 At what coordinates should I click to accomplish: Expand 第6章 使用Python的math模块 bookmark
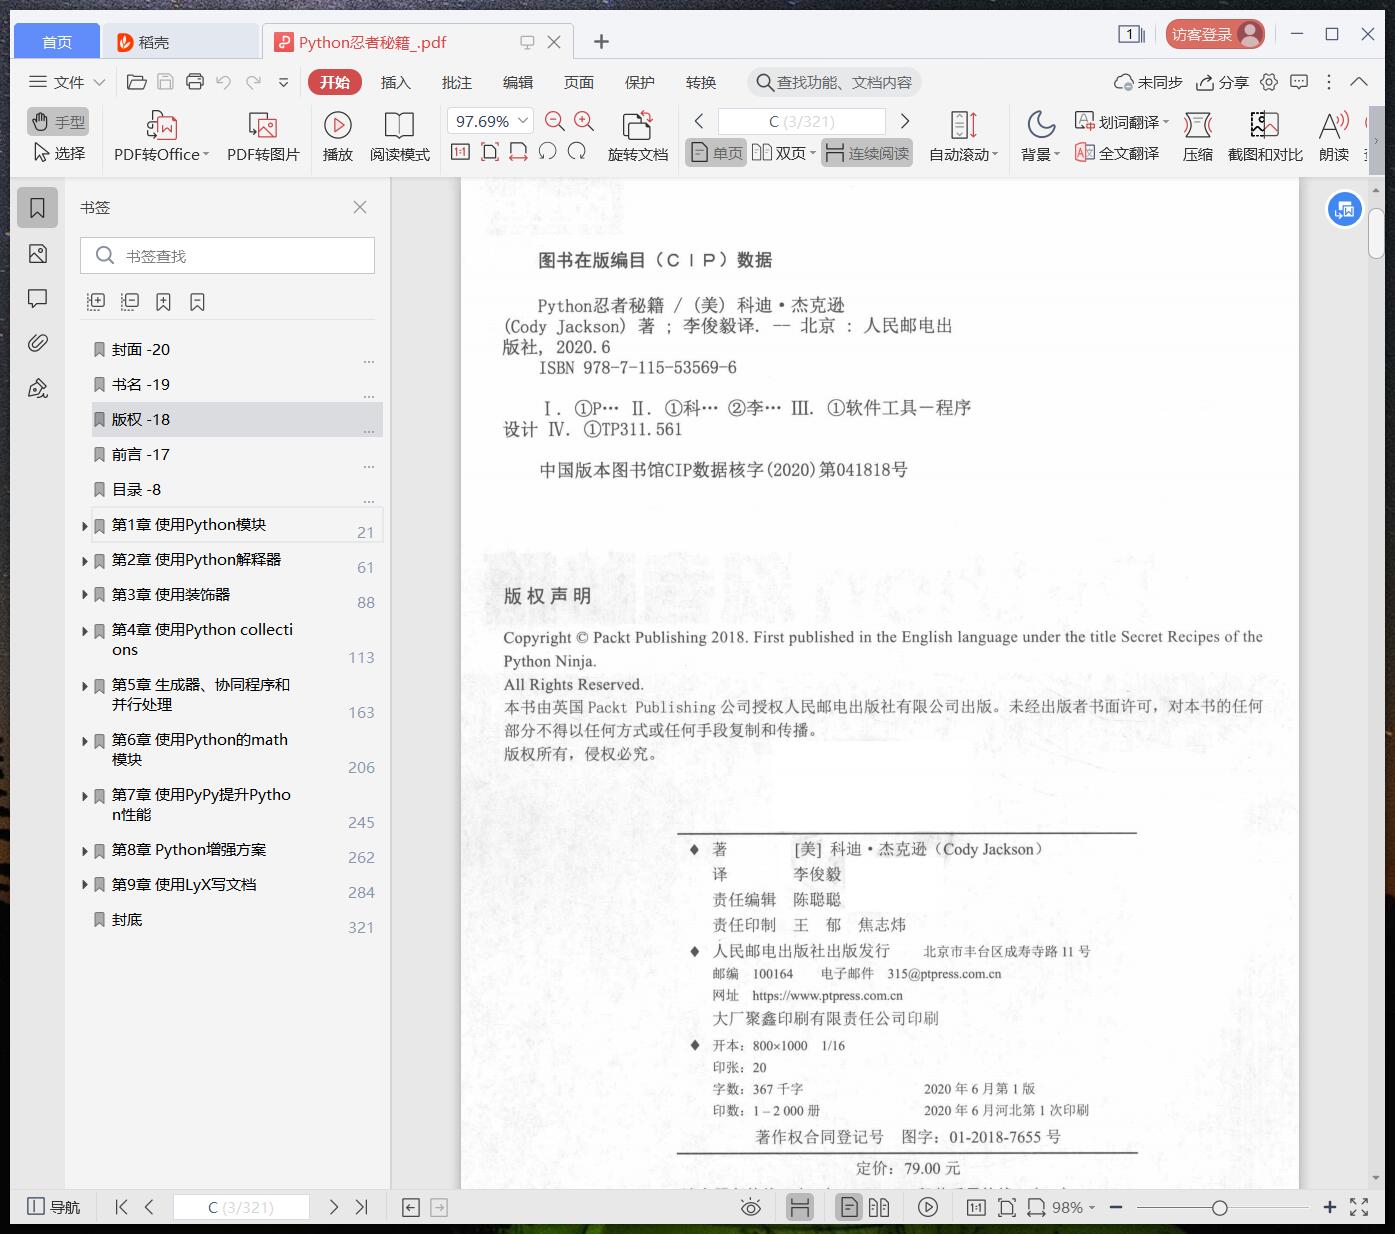coord(85,741)
